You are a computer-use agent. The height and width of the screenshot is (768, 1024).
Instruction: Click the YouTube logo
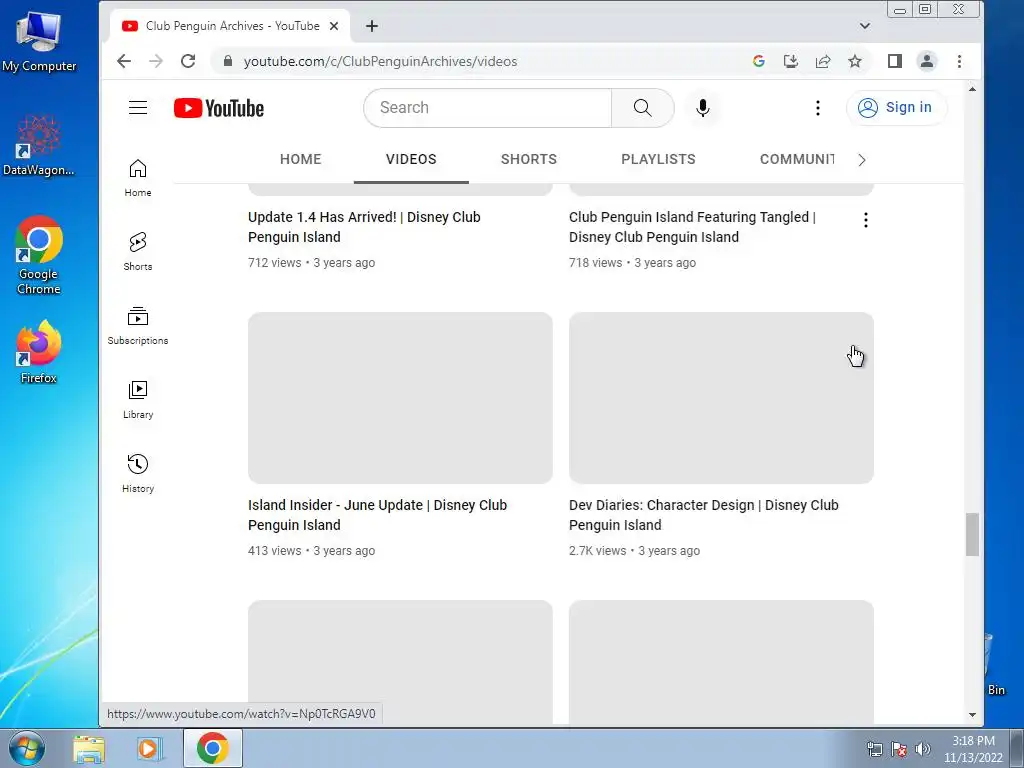pos(219,108)
